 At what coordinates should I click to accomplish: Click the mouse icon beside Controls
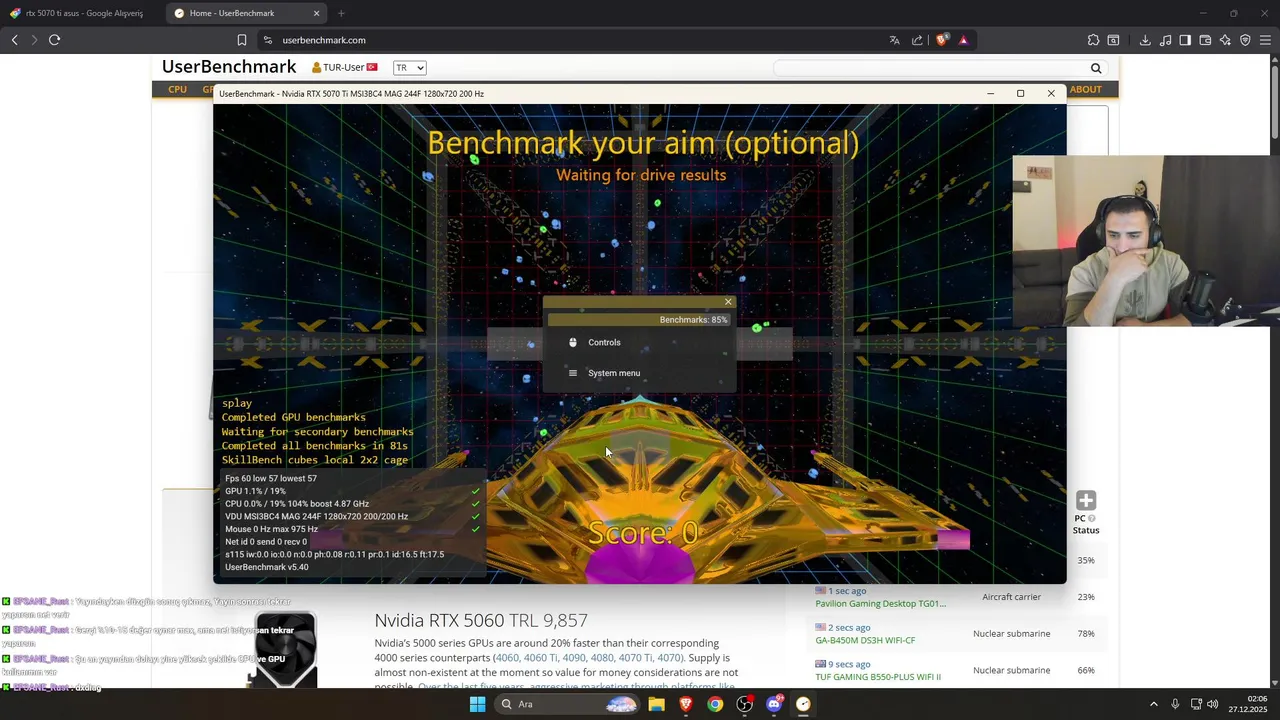click(x=572, y=342)
